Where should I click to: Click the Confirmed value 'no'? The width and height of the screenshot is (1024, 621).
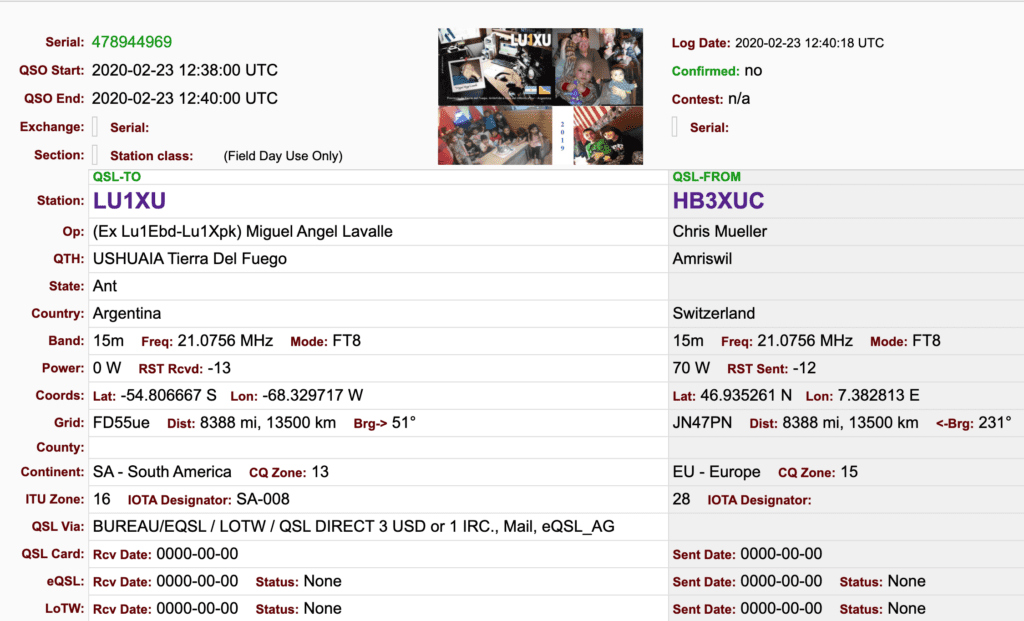(753, 71)
